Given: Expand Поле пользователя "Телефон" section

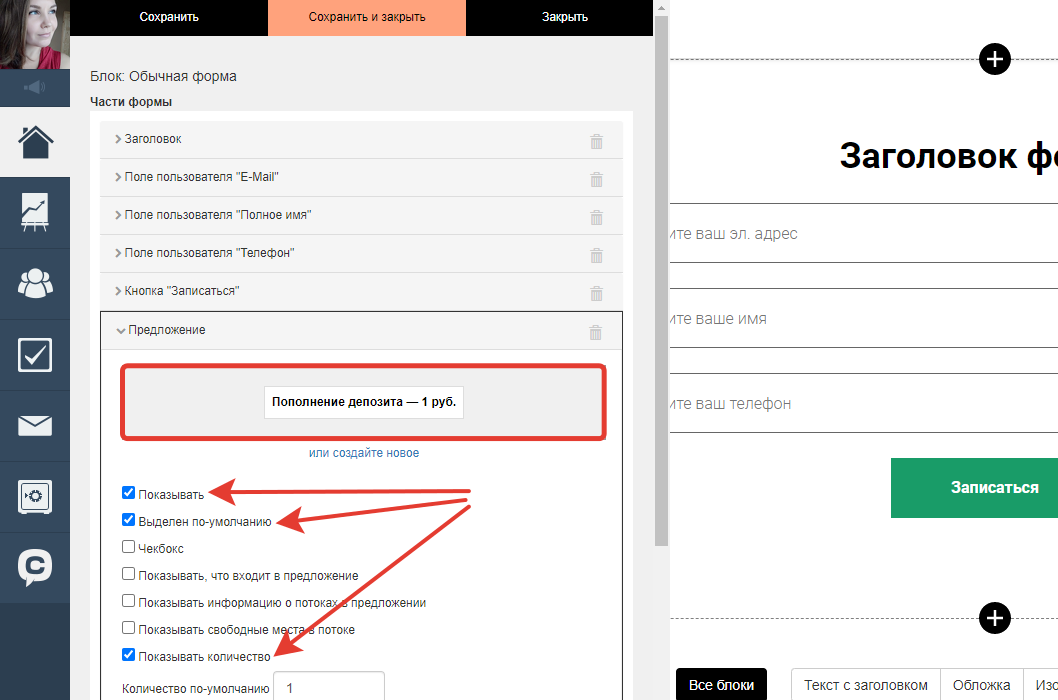Looking at the screenshot, I should [x=361, y=253].
